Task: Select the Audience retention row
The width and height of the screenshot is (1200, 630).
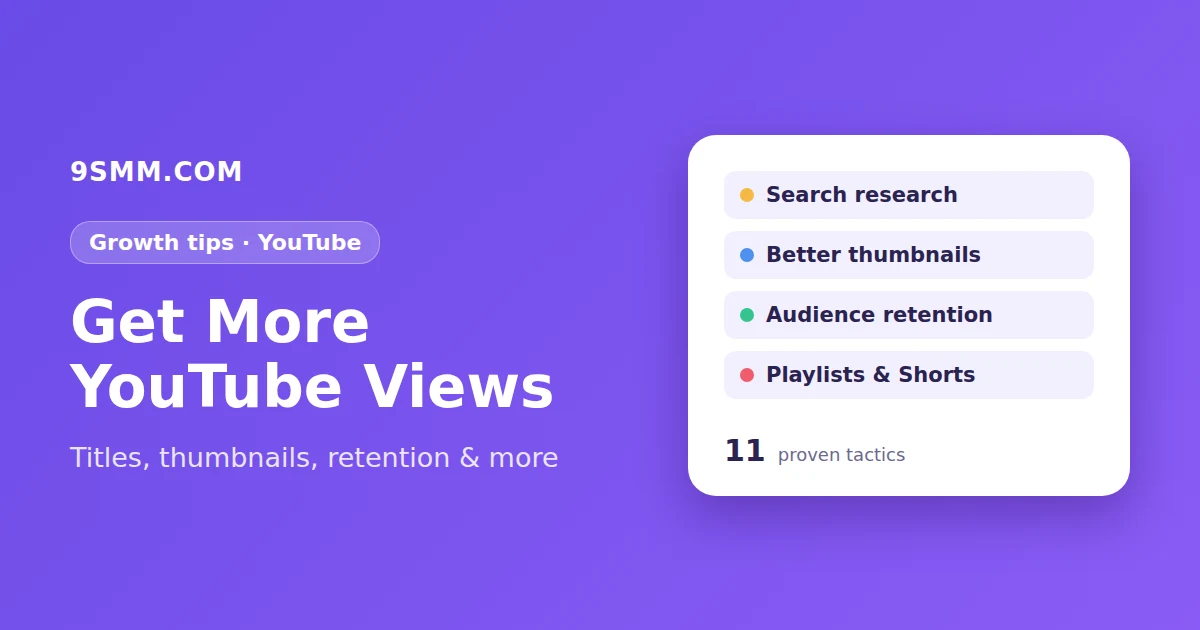Action: pos(909,315)
